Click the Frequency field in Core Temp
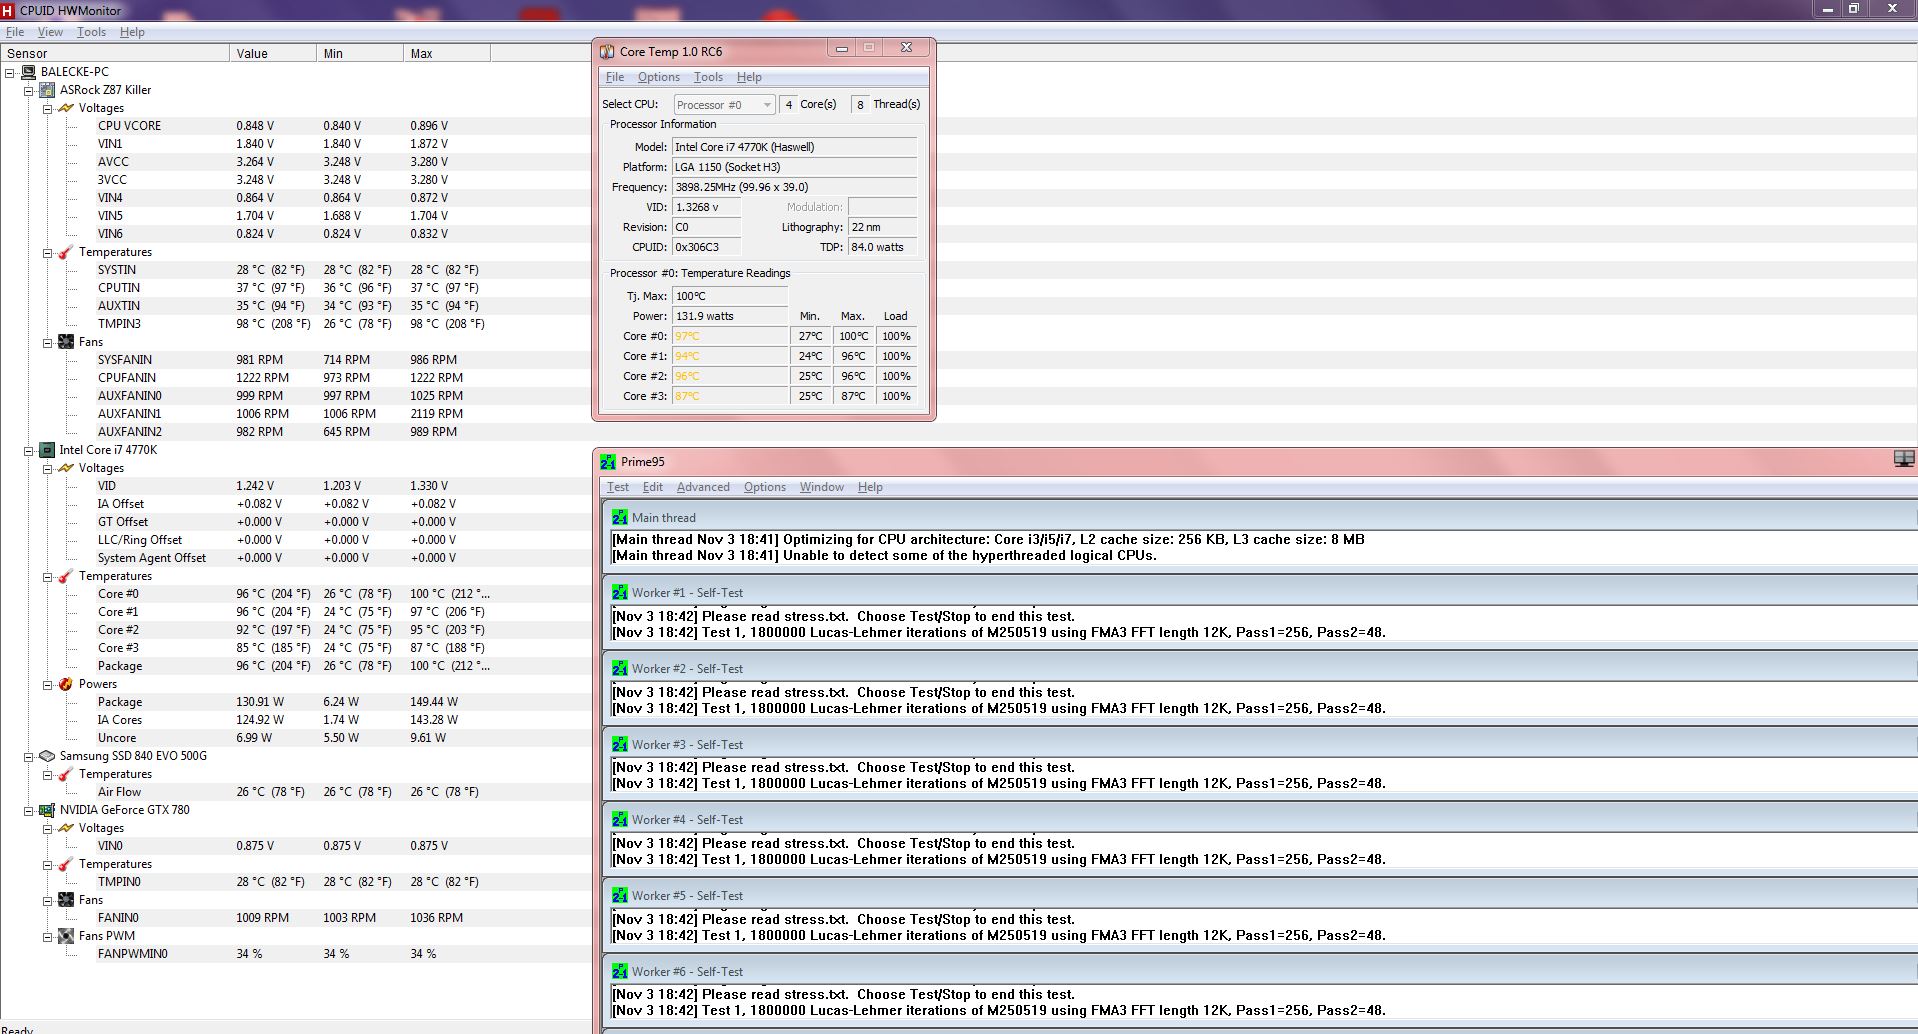Screen dimensions: 1918x1034 point(794,187)
